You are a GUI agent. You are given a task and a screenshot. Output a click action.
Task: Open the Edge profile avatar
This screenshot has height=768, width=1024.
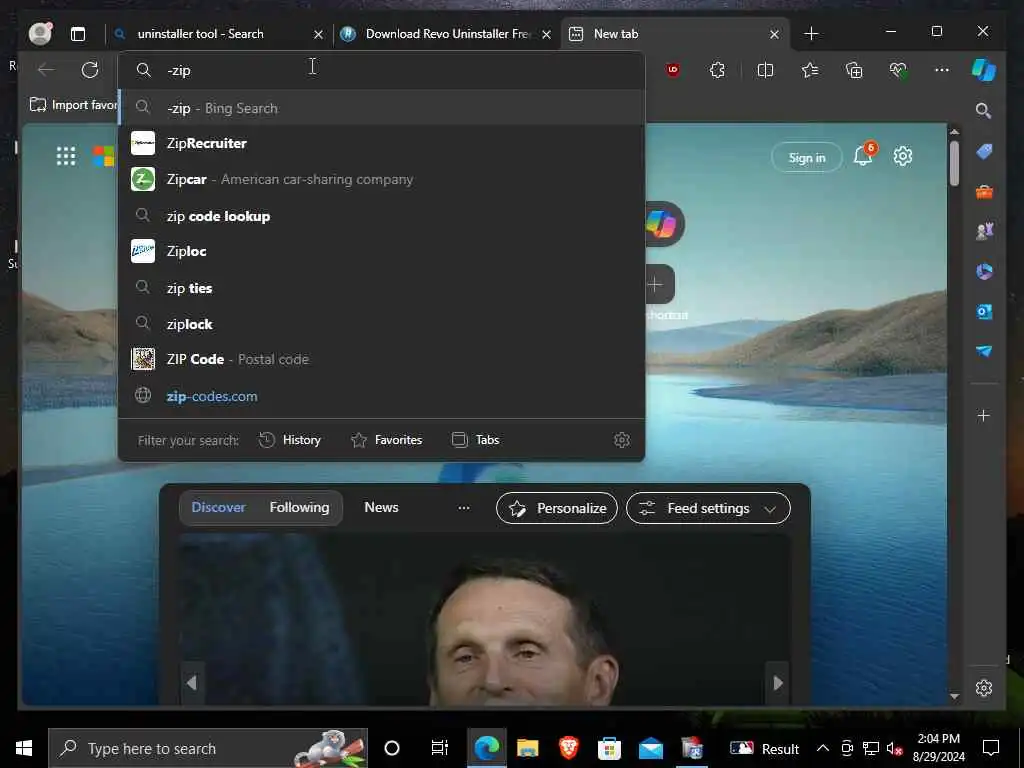point(40,33)
